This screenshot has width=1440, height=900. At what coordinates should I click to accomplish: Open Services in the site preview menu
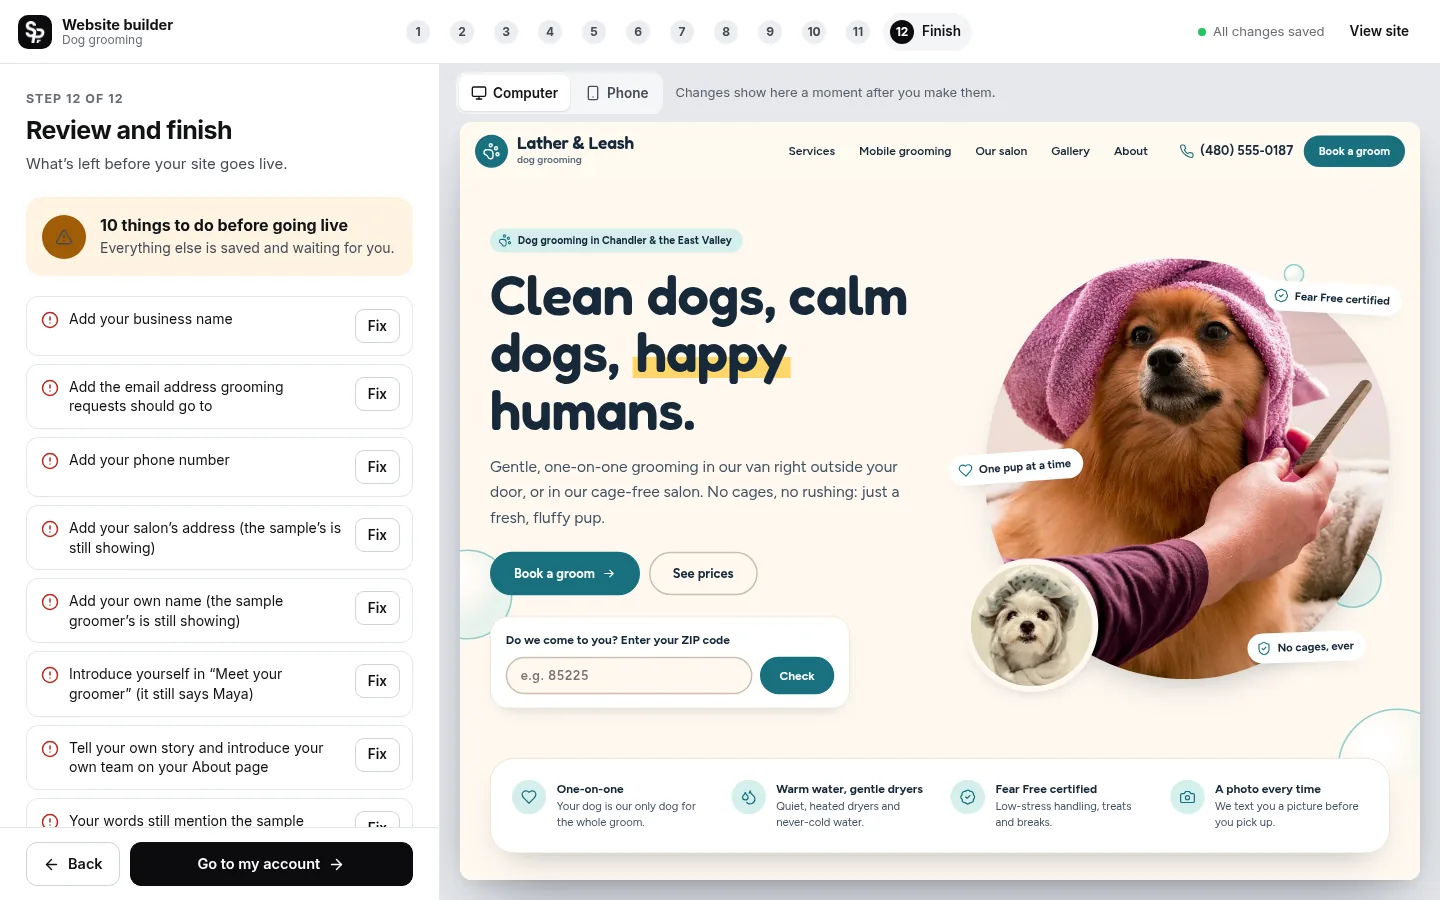(x=812, y=151)
